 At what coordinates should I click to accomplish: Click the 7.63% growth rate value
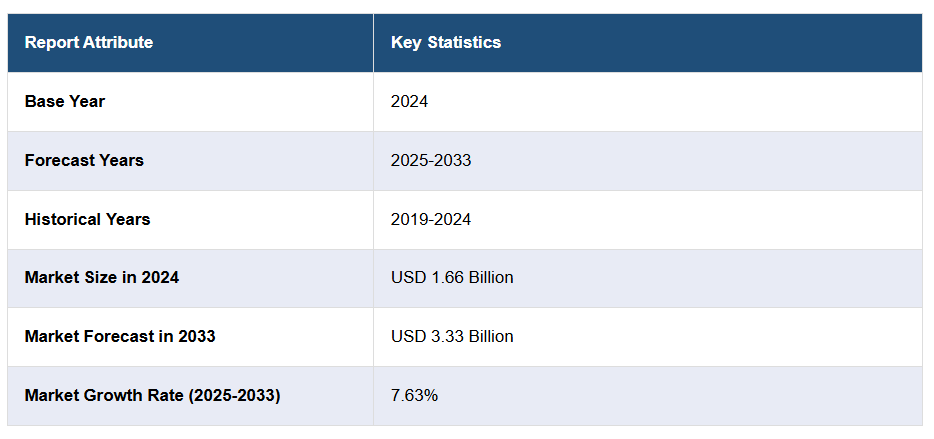[x=414, y=395]
